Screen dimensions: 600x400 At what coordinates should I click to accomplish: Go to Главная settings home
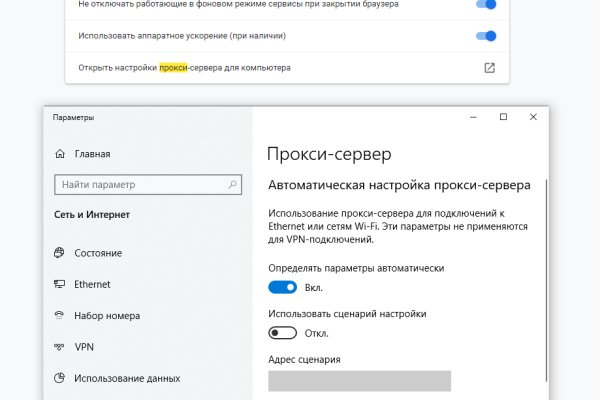[x=92, y=154]
